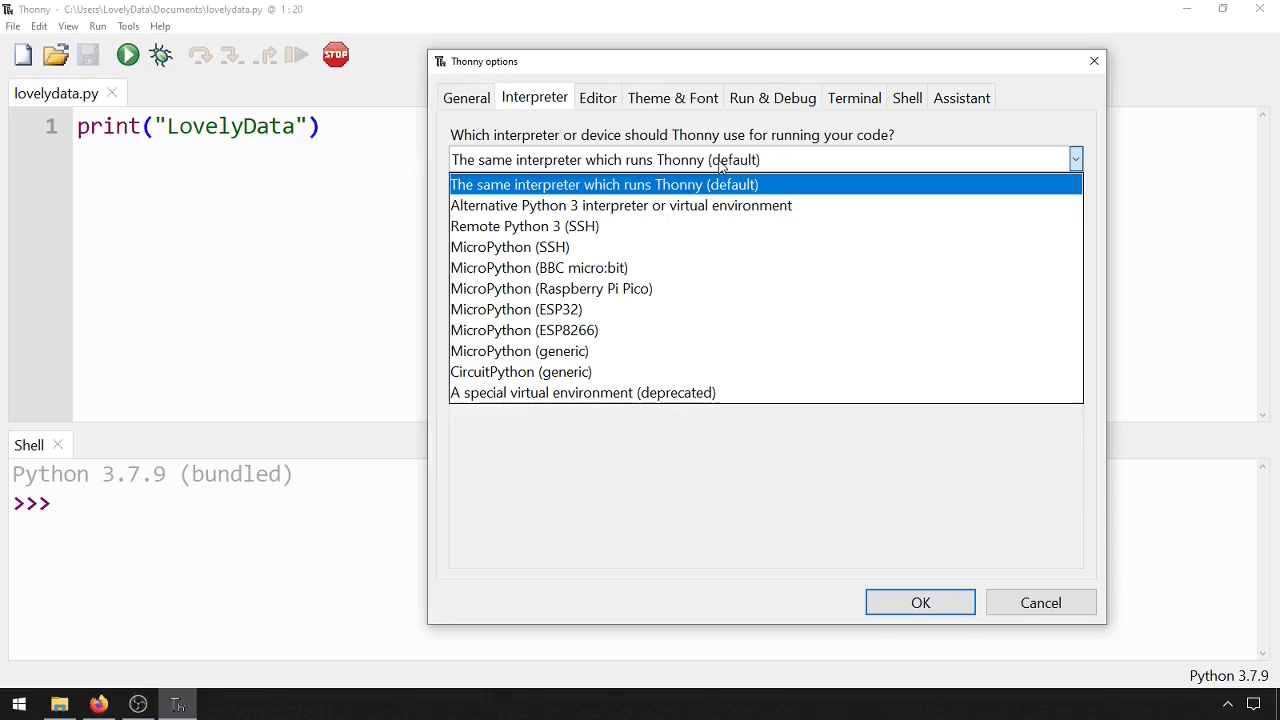Screen dimensions: 1280x720
Task: Click the Step out toolbar icon
Action: [265, 56]
